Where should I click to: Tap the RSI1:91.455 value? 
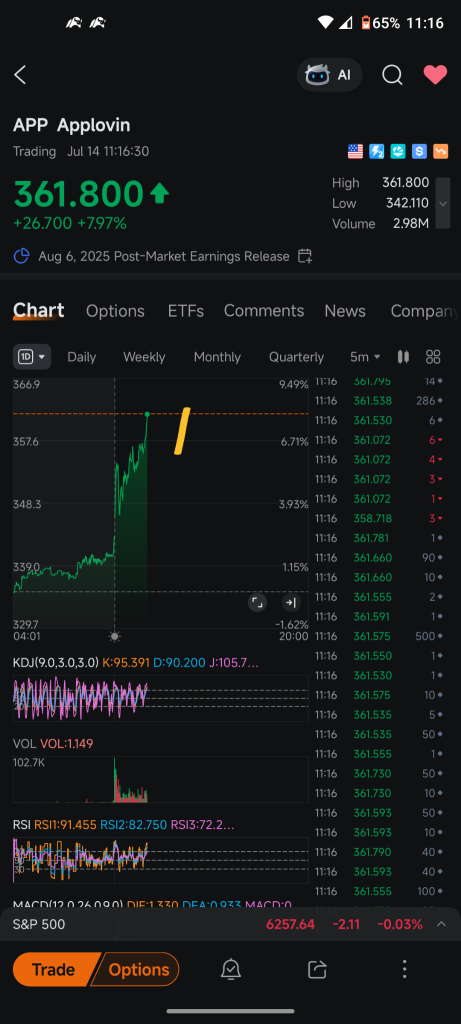(65, 825)
